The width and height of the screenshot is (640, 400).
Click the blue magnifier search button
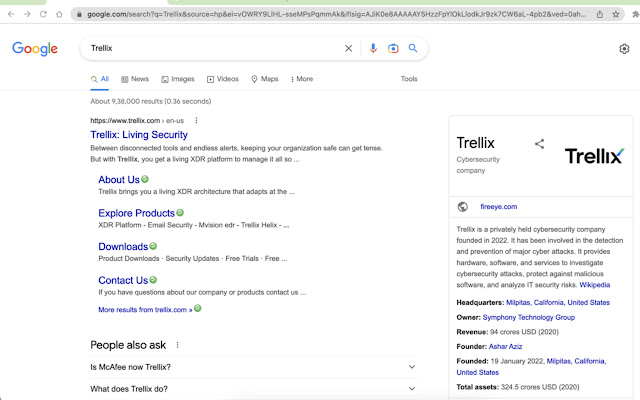coord(413,48)
